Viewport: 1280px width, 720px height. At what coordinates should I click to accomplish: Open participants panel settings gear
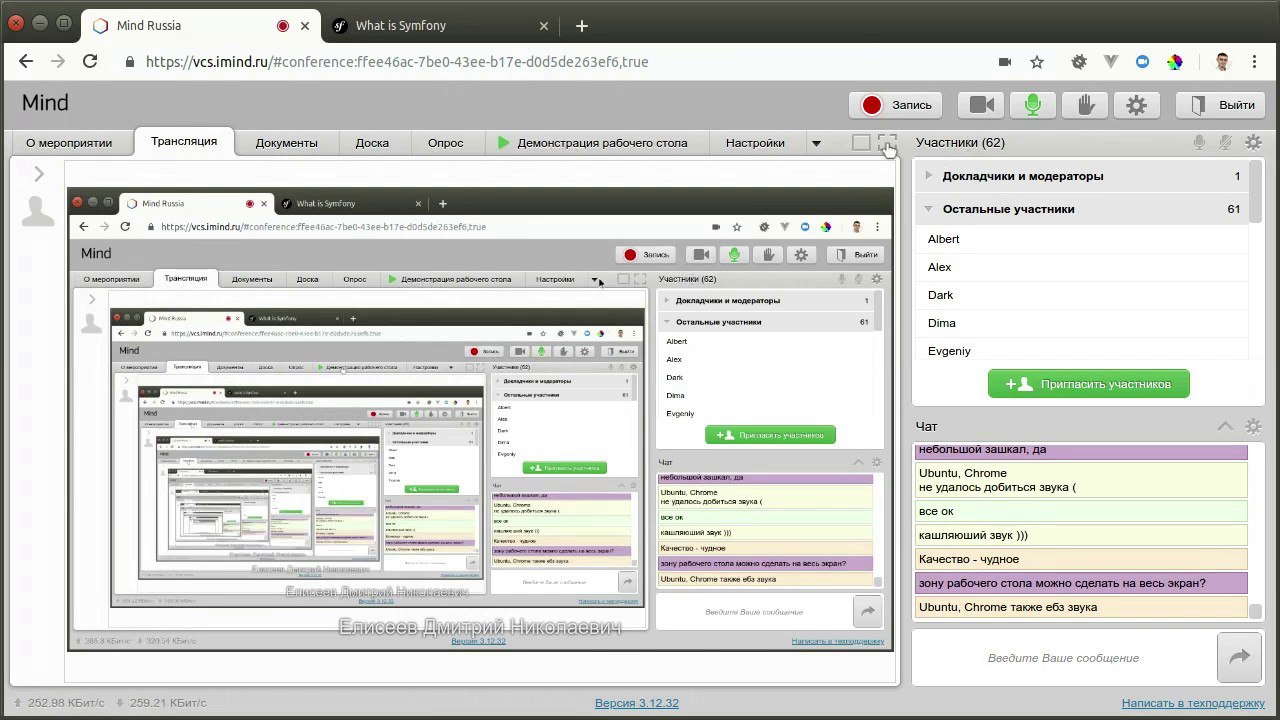click(x=1253, y=143)
